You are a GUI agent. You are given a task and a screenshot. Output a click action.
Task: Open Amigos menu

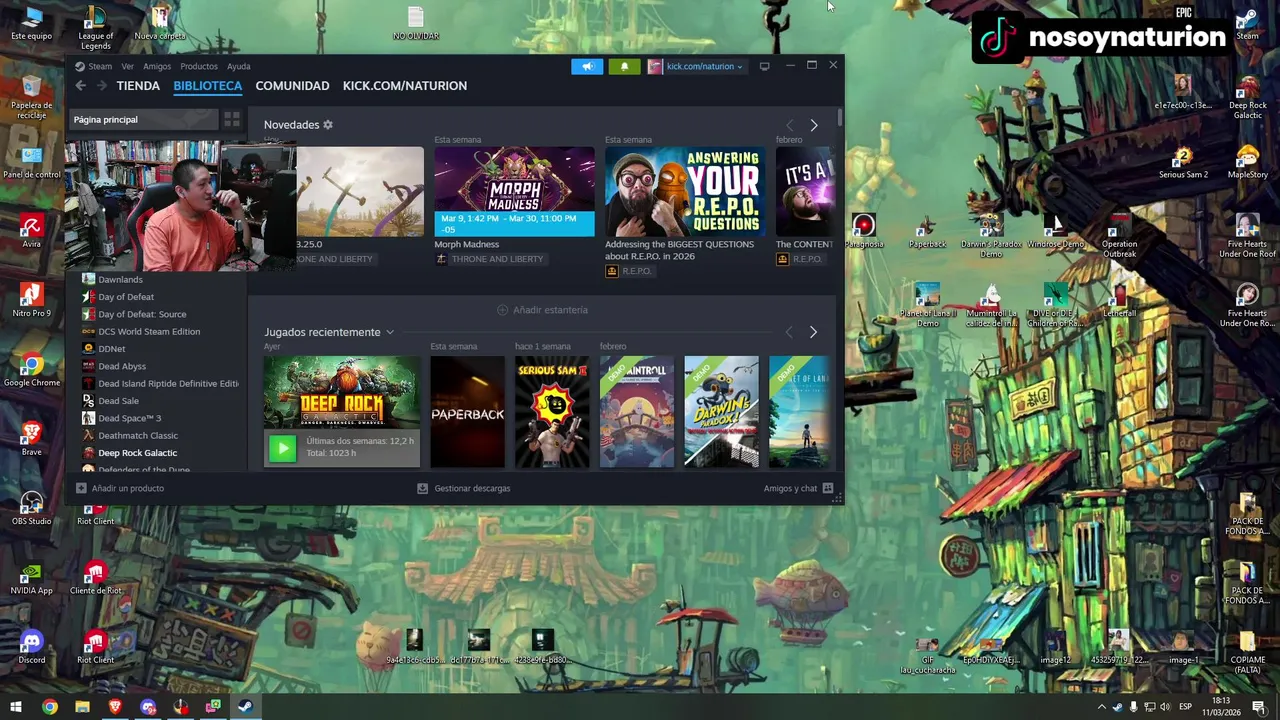pos(157,66)
